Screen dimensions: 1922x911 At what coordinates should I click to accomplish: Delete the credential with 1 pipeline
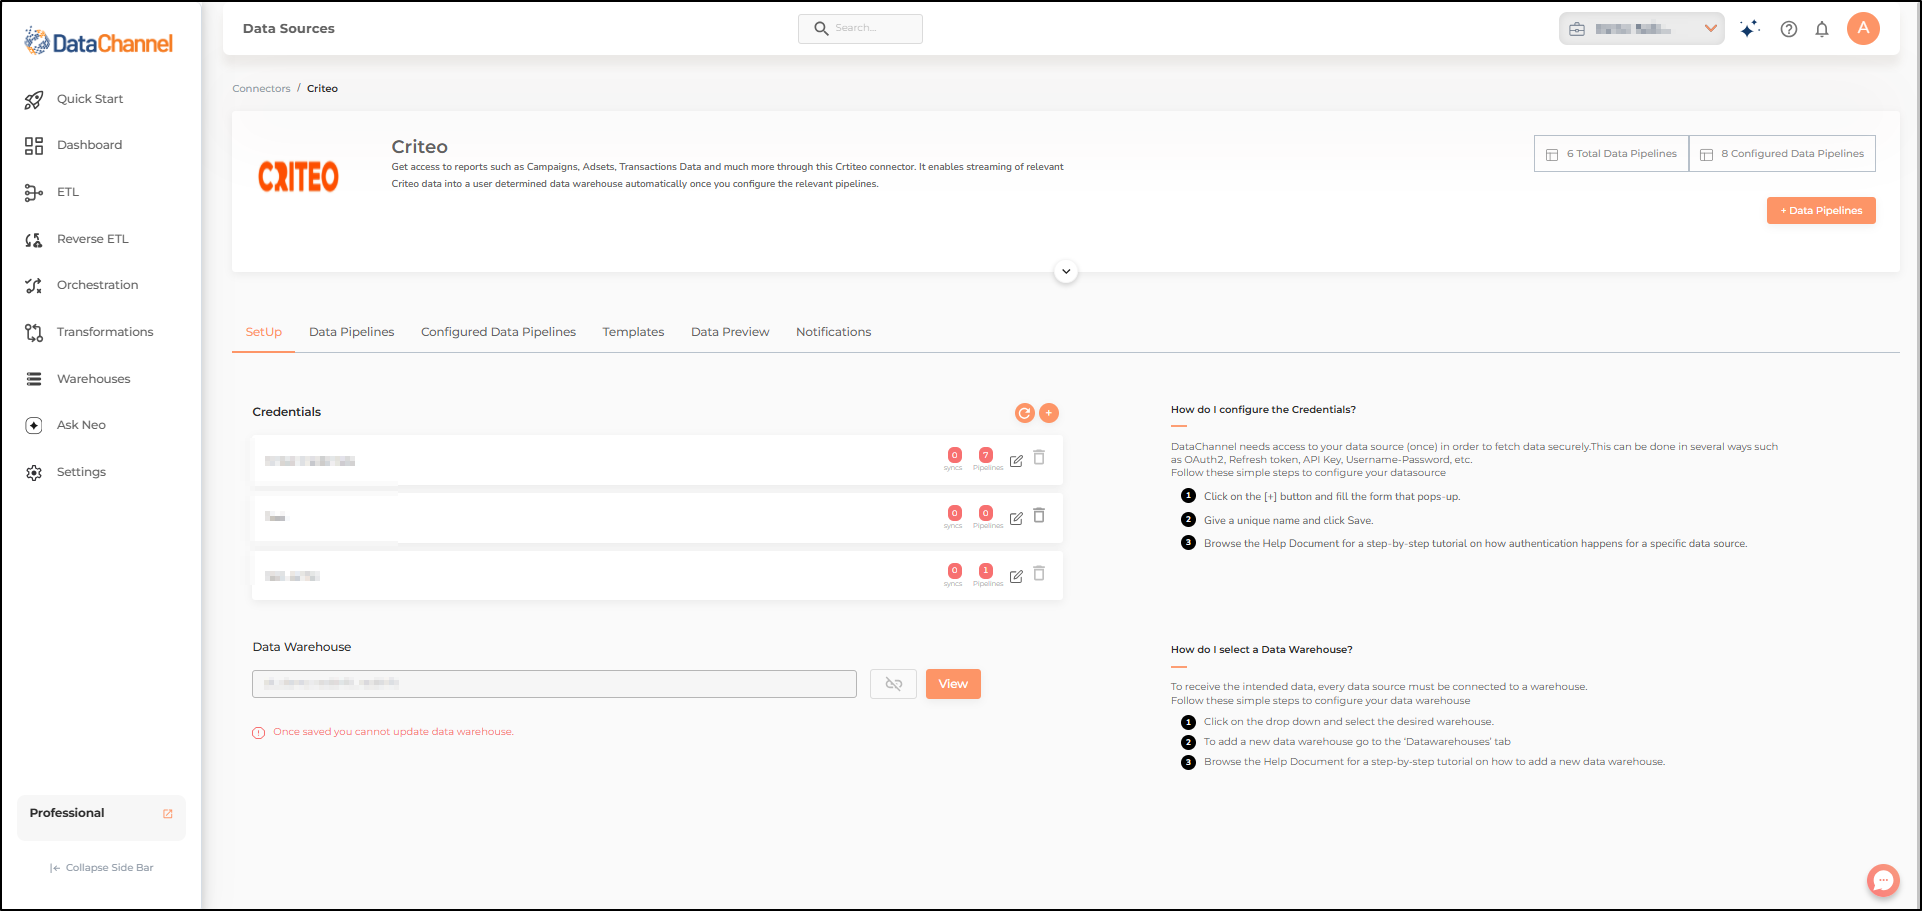pos(1039,574)
